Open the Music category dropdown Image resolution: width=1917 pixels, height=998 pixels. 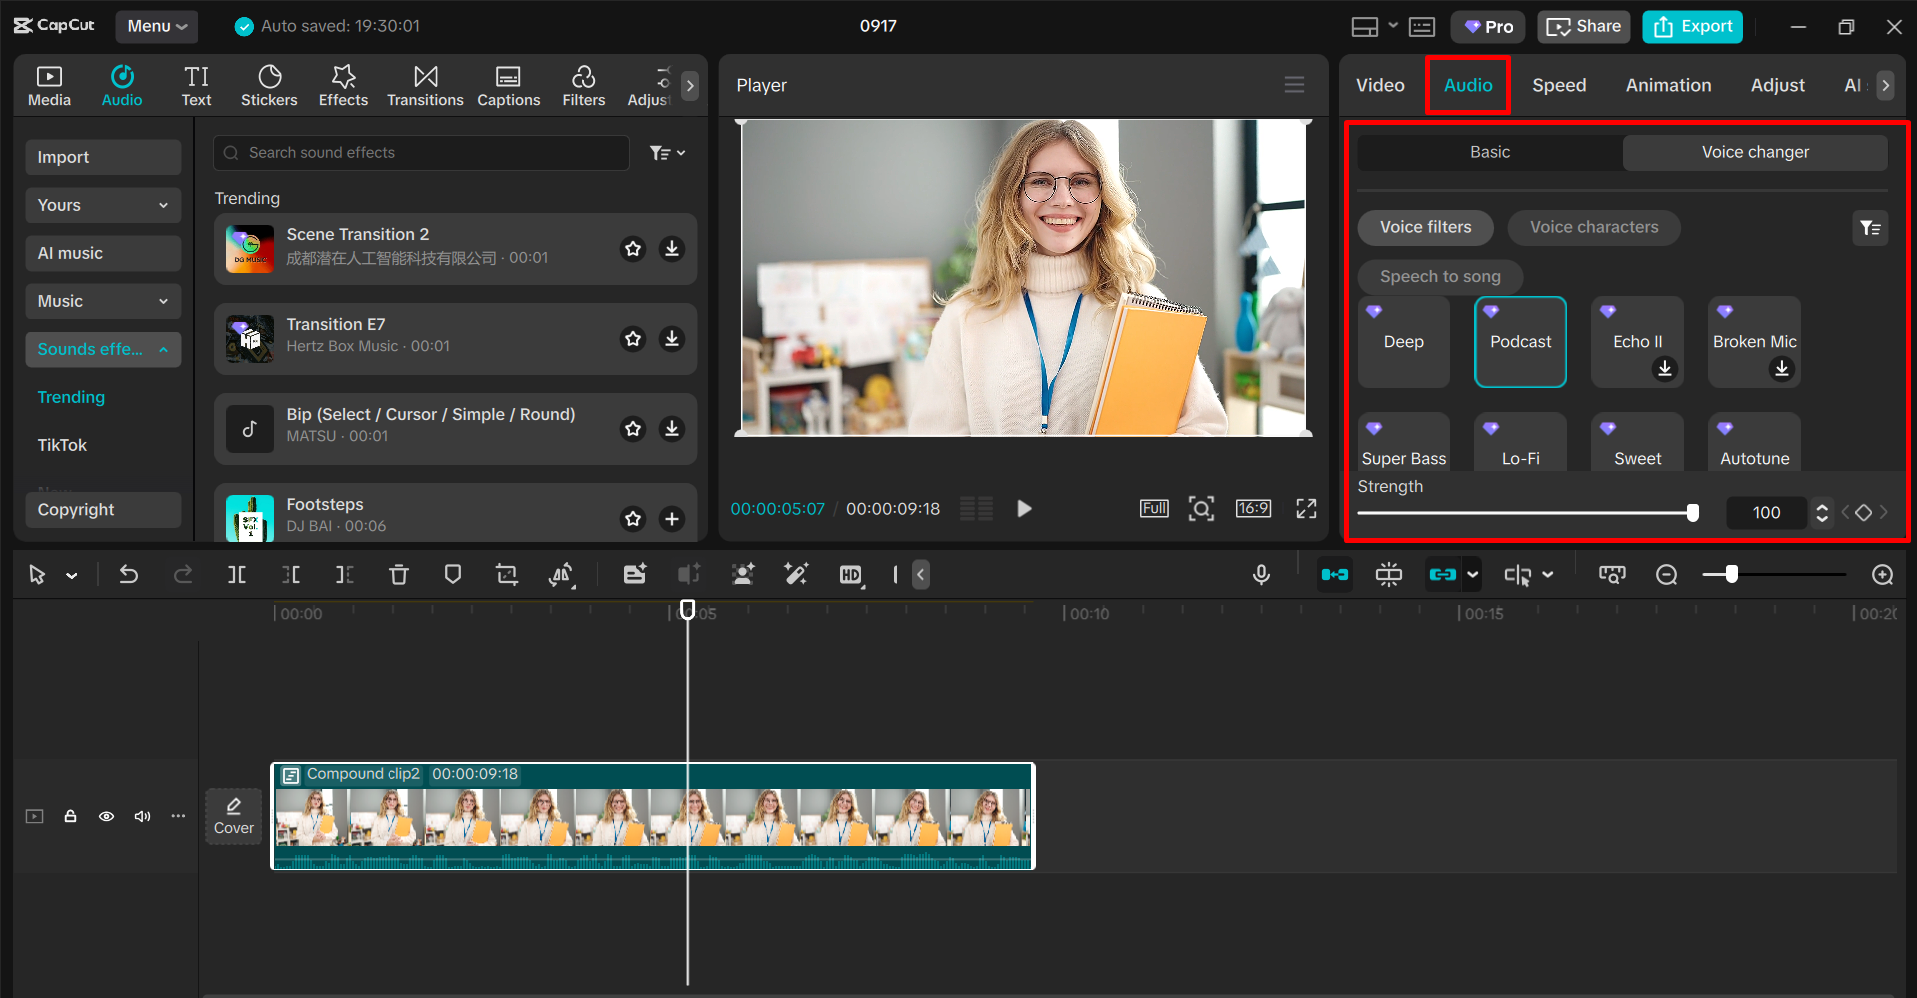coord(102,301)
